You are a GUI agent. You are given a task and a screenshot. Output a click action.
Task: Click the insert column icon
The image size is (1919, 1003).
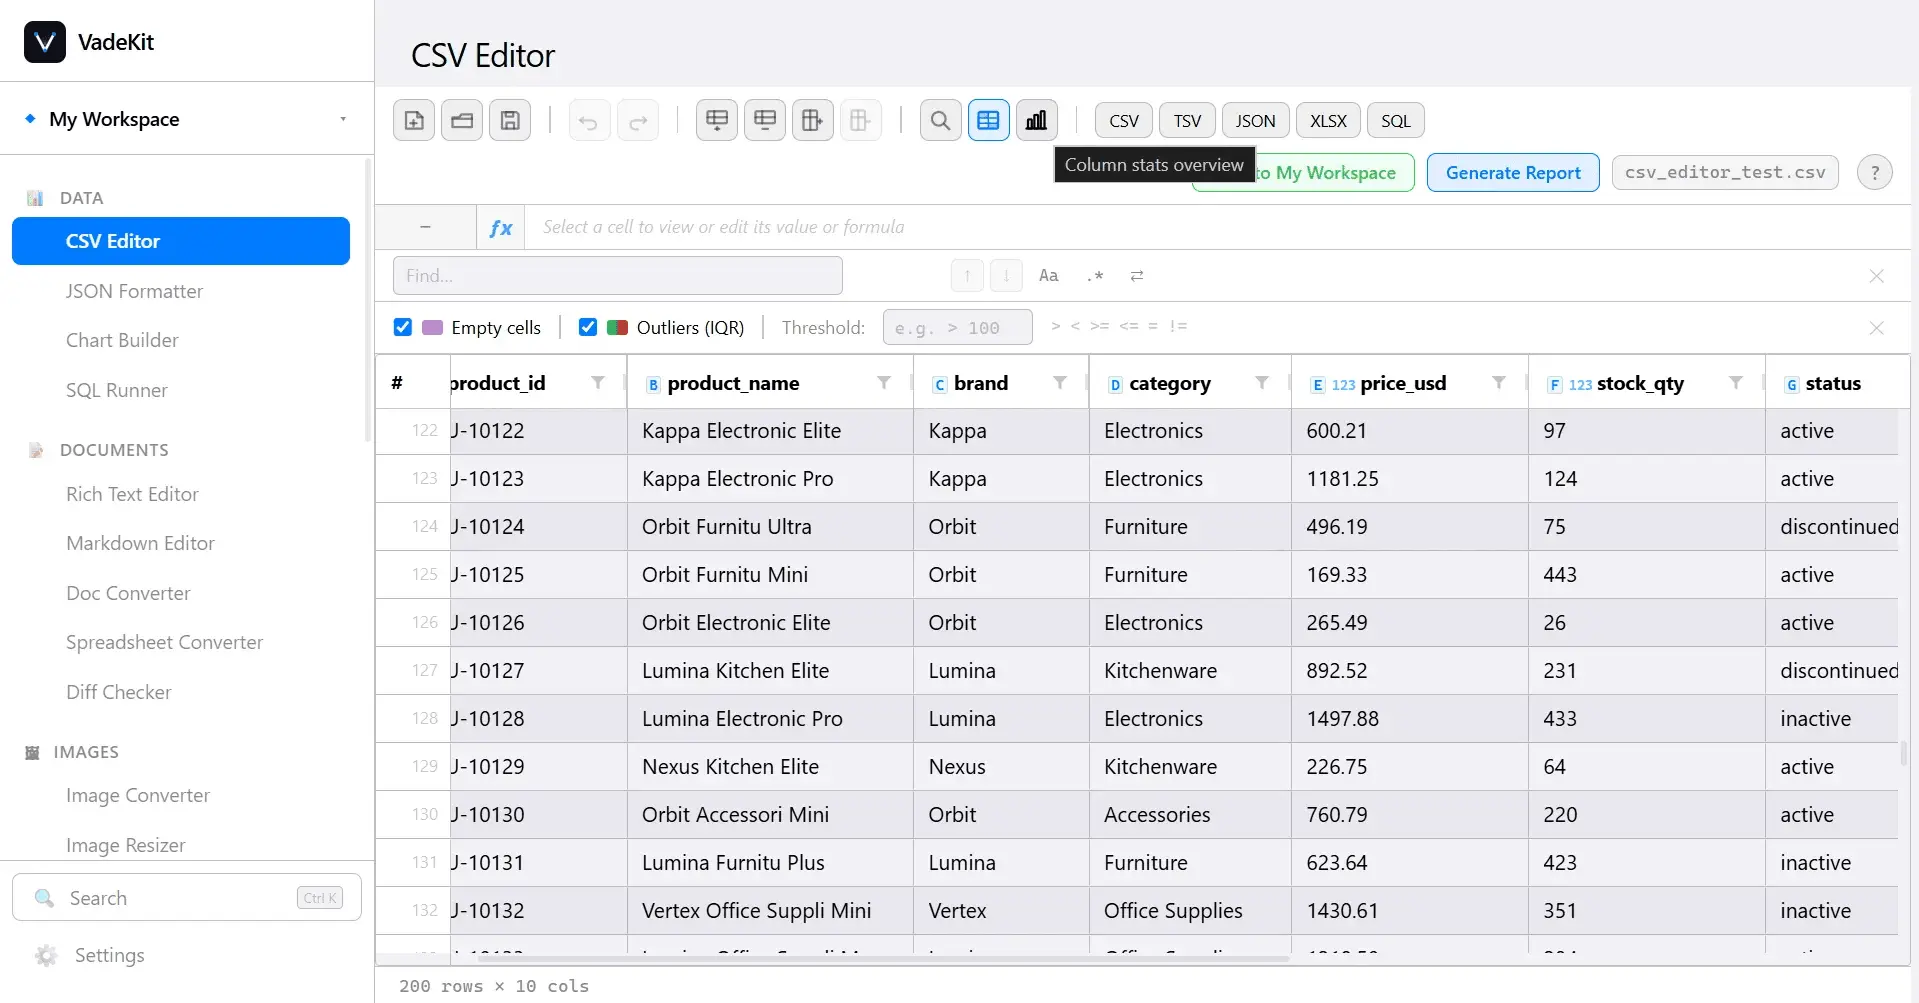pos(813,121)
